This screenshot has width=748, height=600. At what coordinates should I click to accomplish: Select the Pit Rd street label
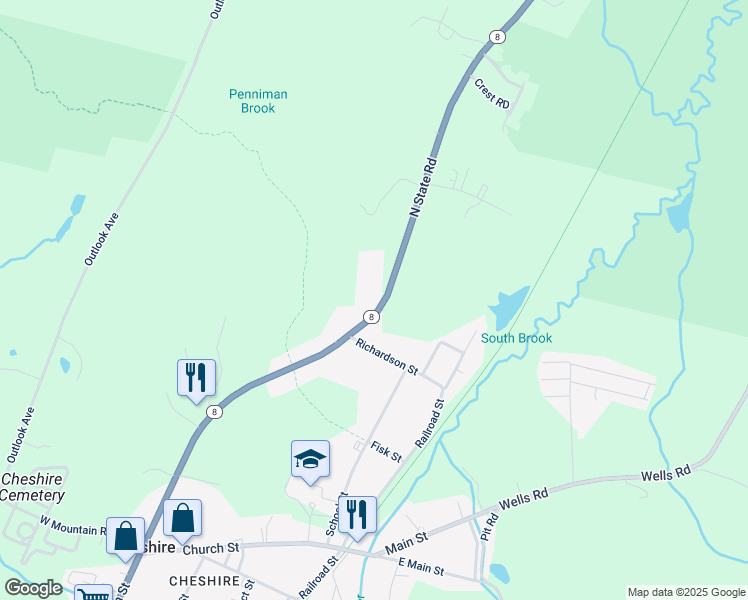tap(489, 527)
